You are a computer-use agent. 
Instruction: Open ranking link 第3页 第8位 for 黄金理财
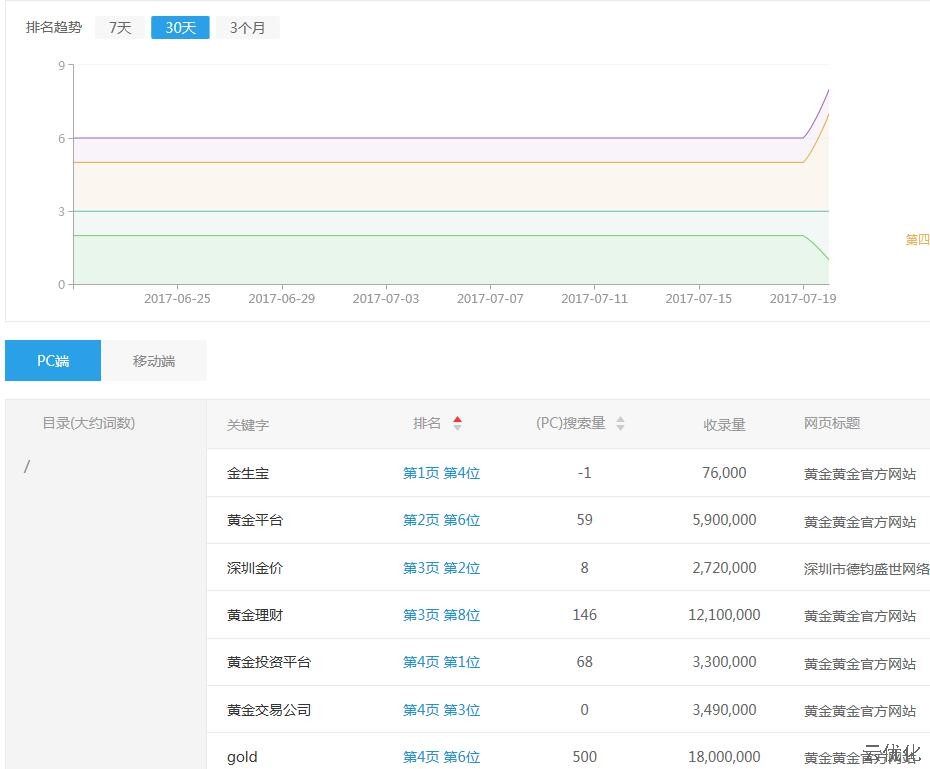(x=441, y=615)
